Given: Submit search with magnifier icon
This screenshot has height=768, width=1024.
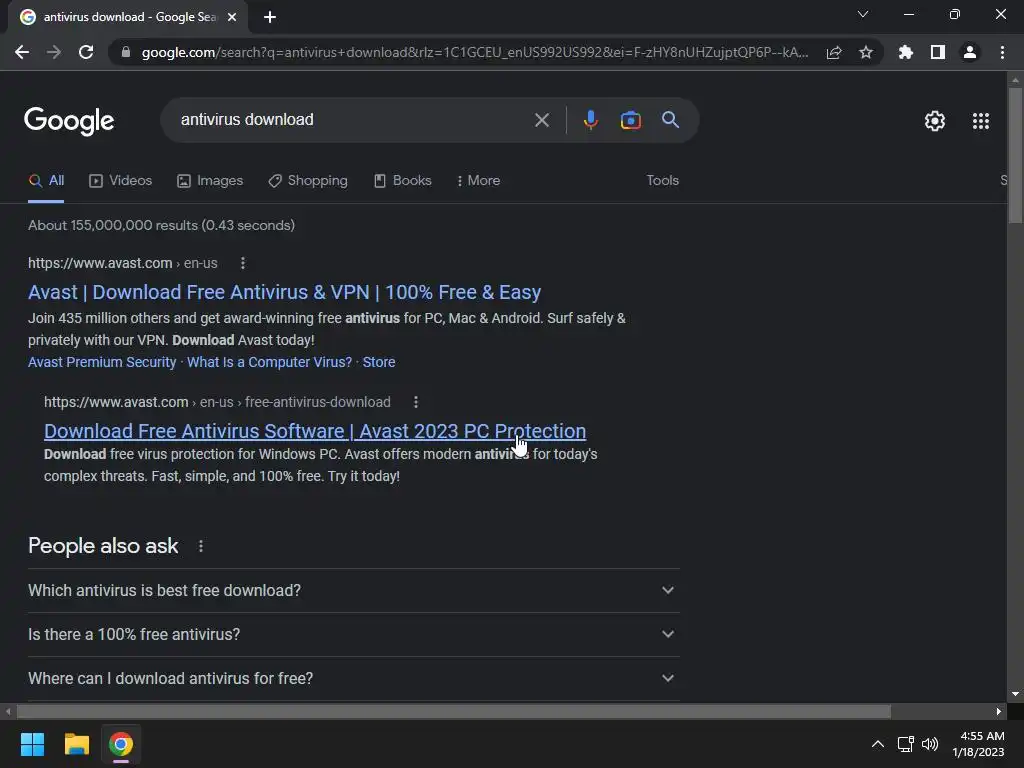Looking at the screenshot, I should tap(670, 120).
